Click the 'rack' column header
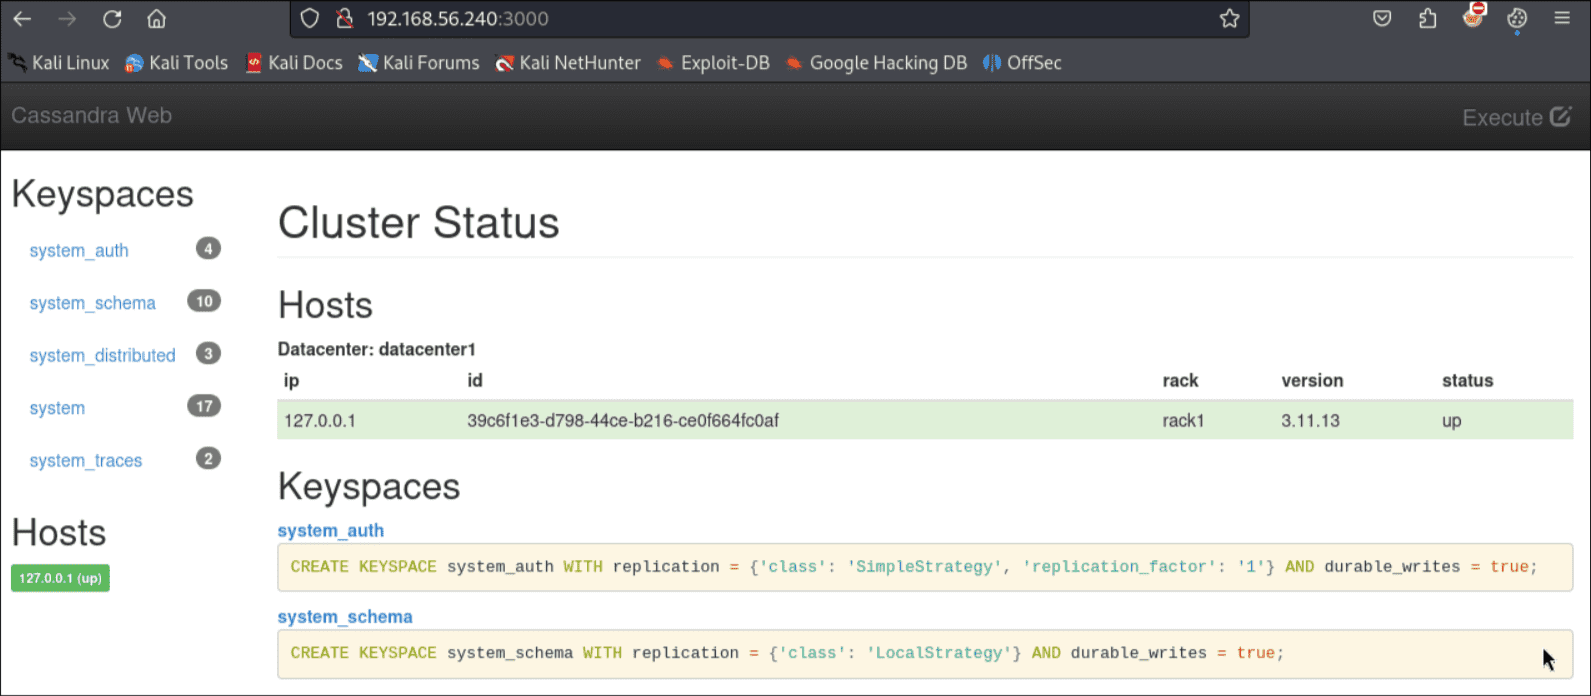This screenshot has width=1591, height=696. [x=1180, y=380]
